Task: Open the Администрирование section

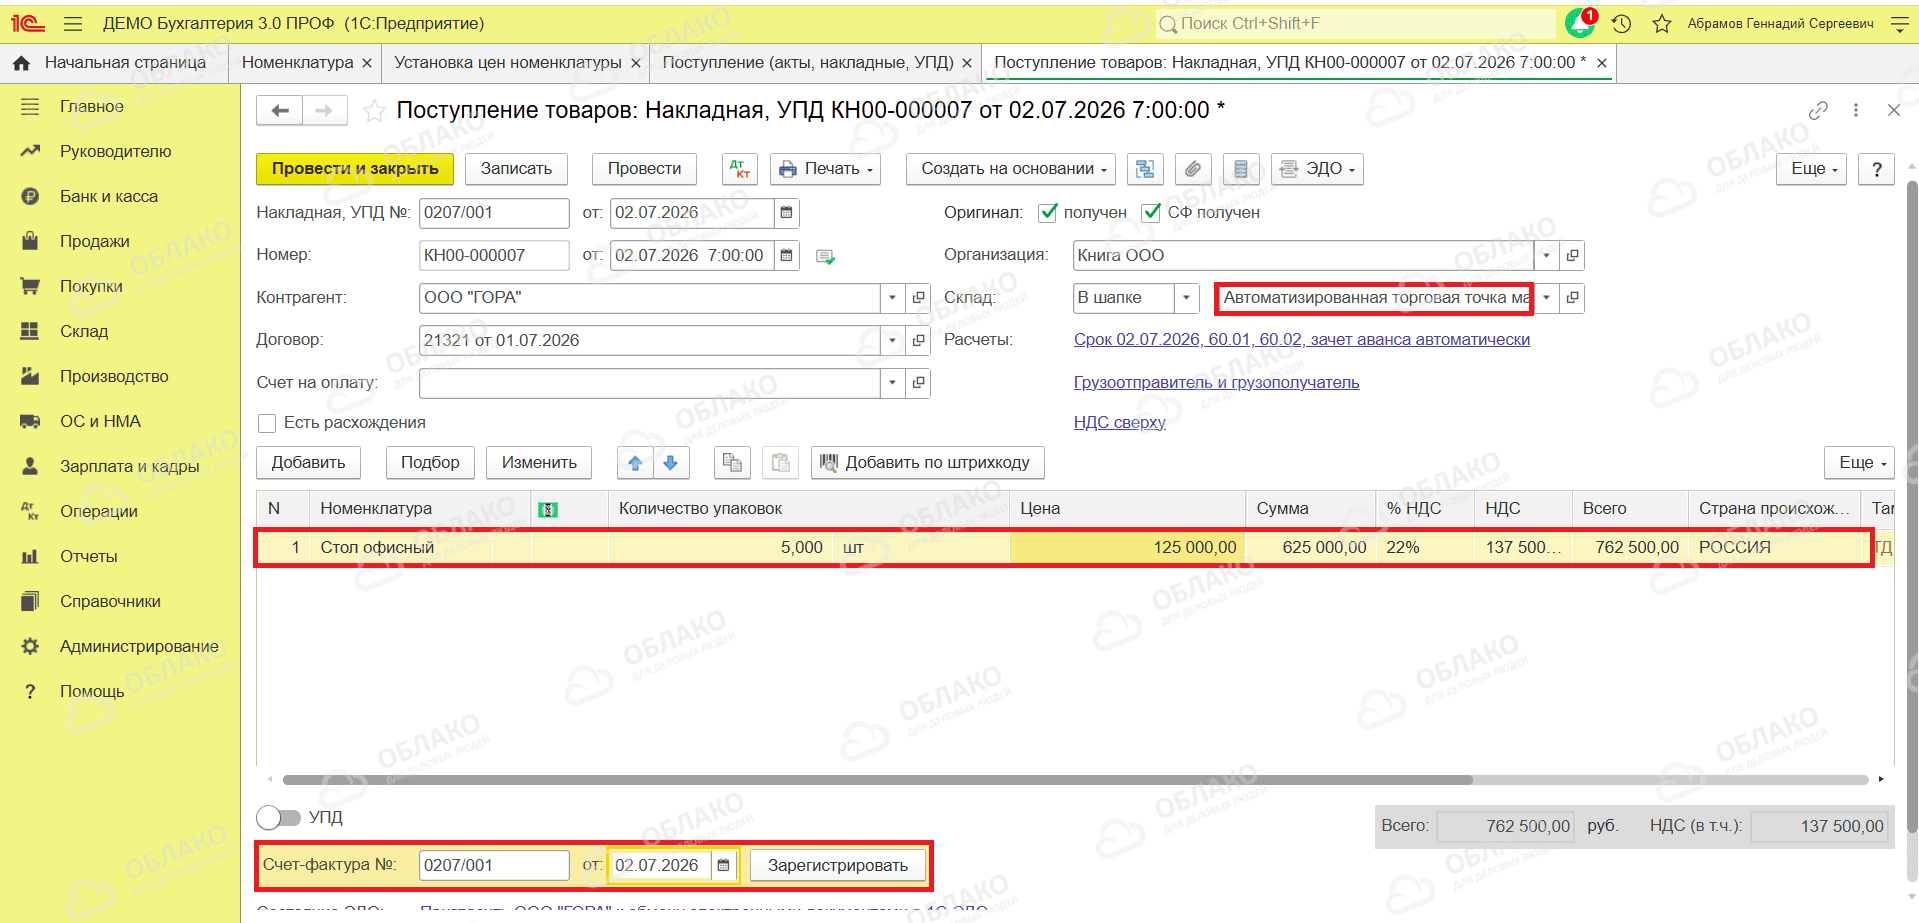Action: 139,647
